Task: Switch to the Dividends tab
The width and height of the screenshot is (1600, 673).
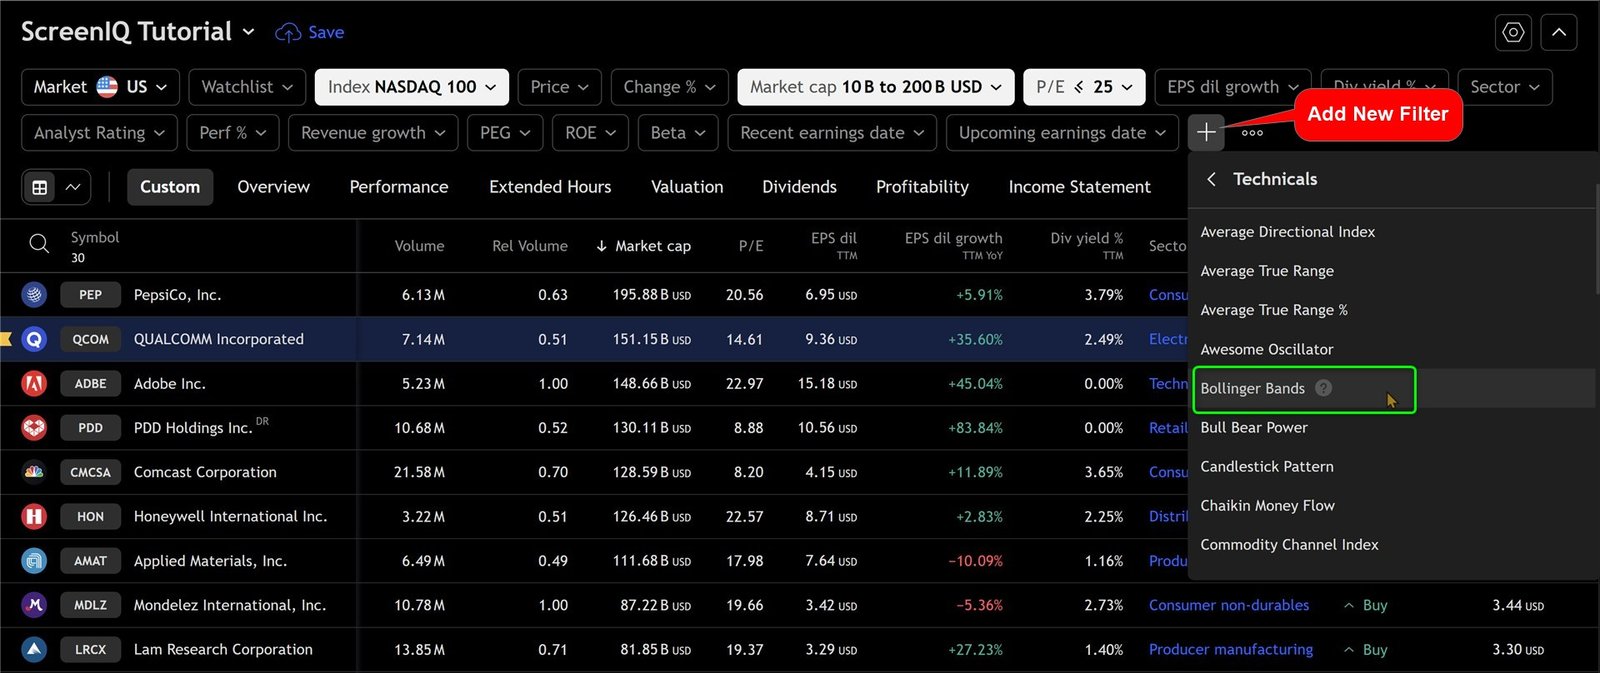Action: pos(799,187)
